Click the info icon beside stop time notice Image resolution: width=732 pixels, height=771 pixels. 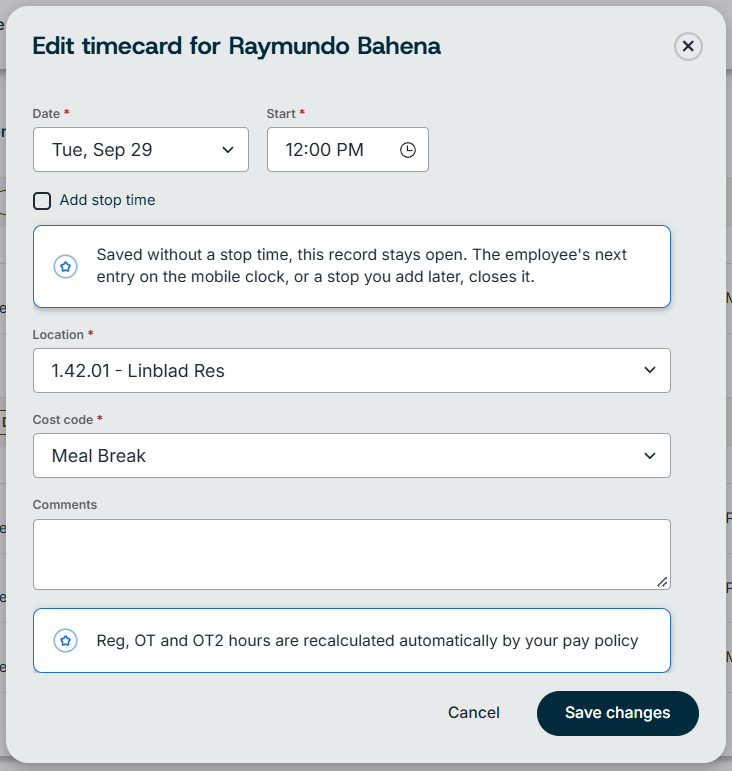(65, 267)
